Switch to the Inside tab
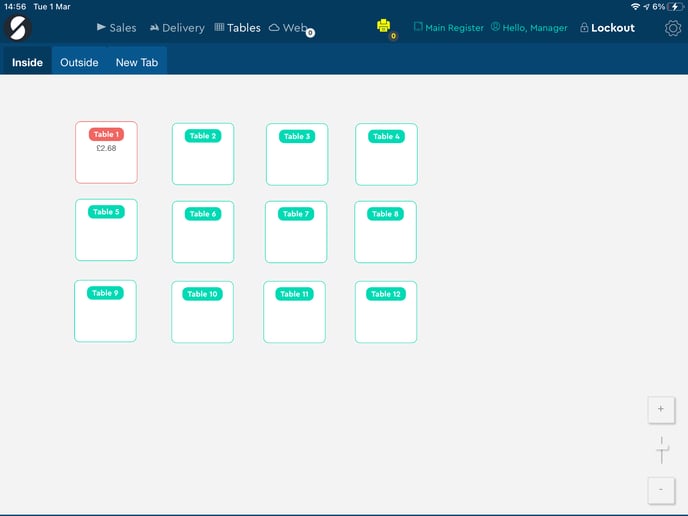This screenshot has height=516, width=688. 27,62
